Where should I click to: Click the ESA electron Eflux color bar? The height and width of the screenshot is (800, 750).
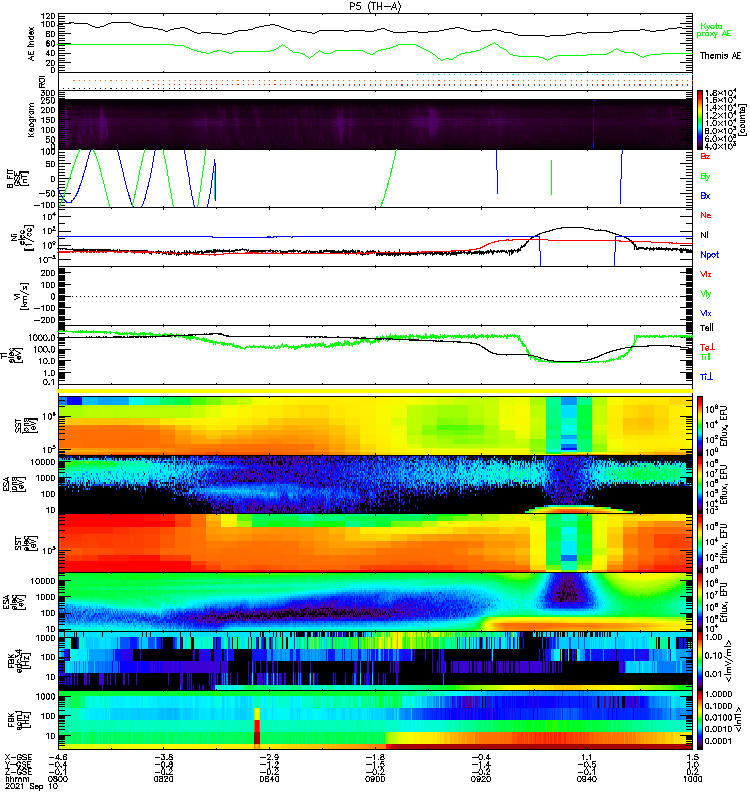click(700, 602)
